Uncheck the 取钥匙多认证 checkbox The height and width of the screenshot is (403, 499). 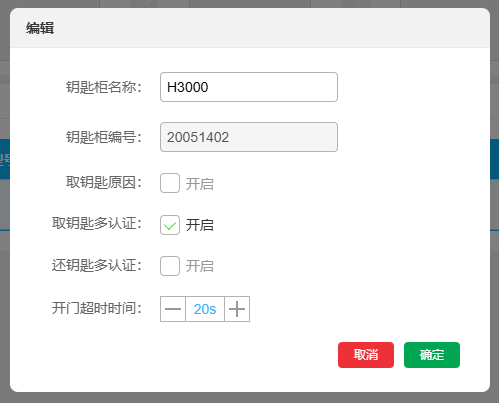(x=170, y=225)
